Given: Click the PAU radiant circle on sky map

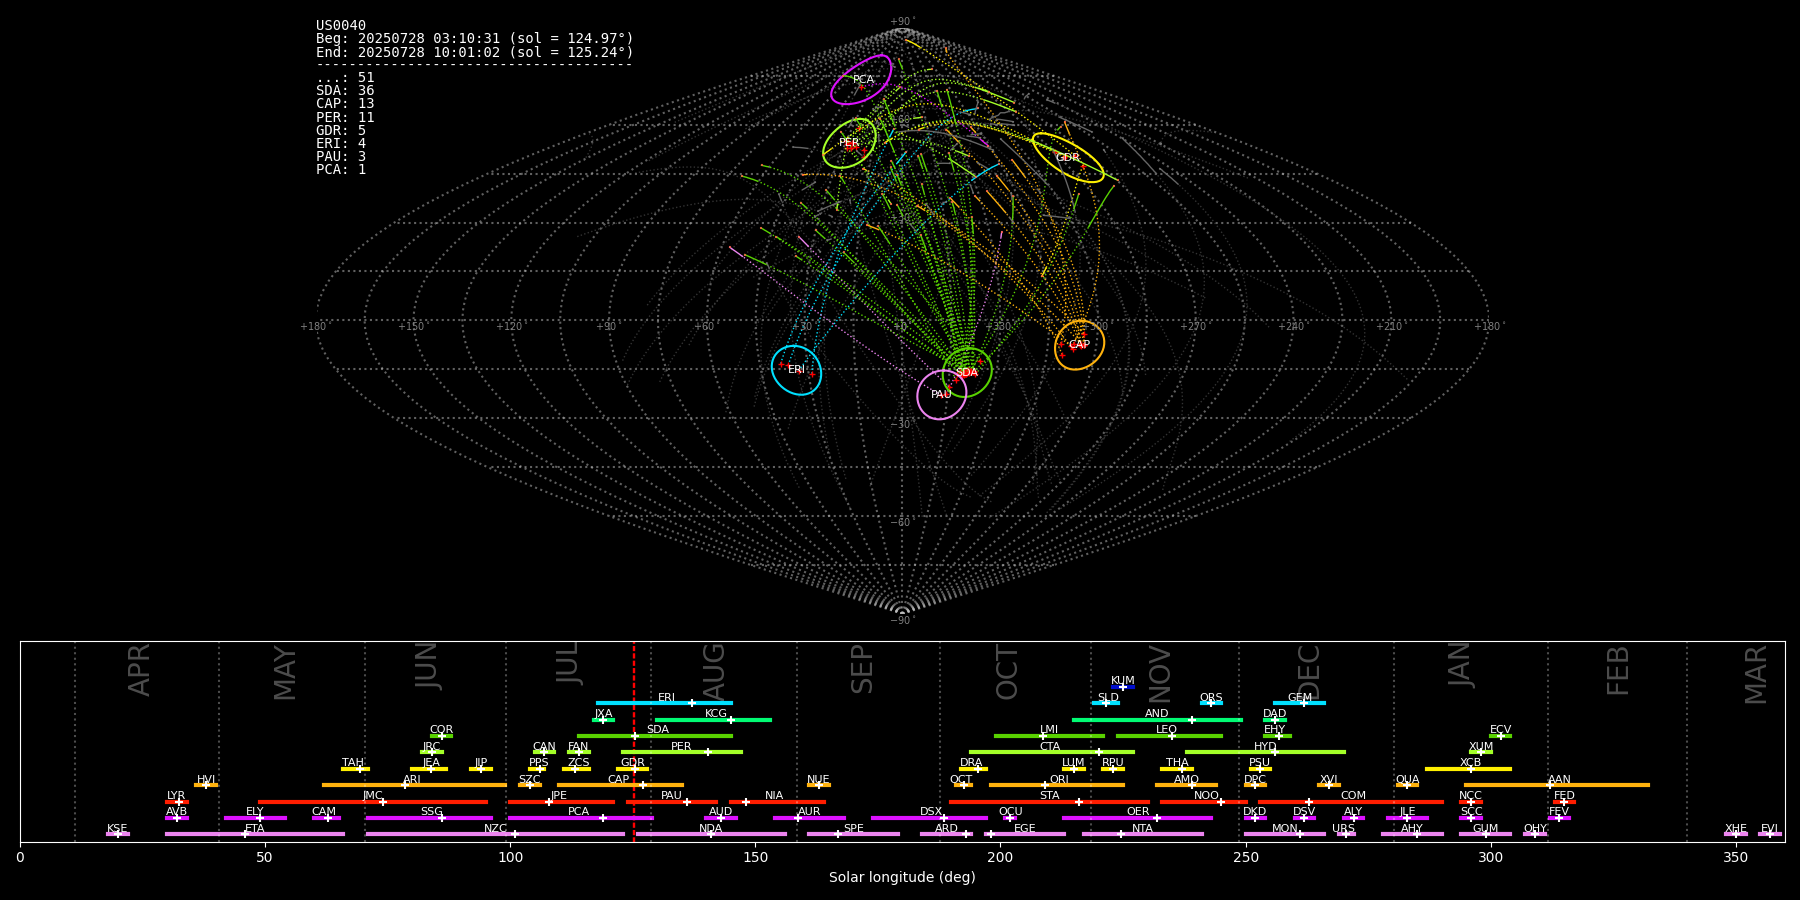Looking at the screenshot, I should (941, 395).
